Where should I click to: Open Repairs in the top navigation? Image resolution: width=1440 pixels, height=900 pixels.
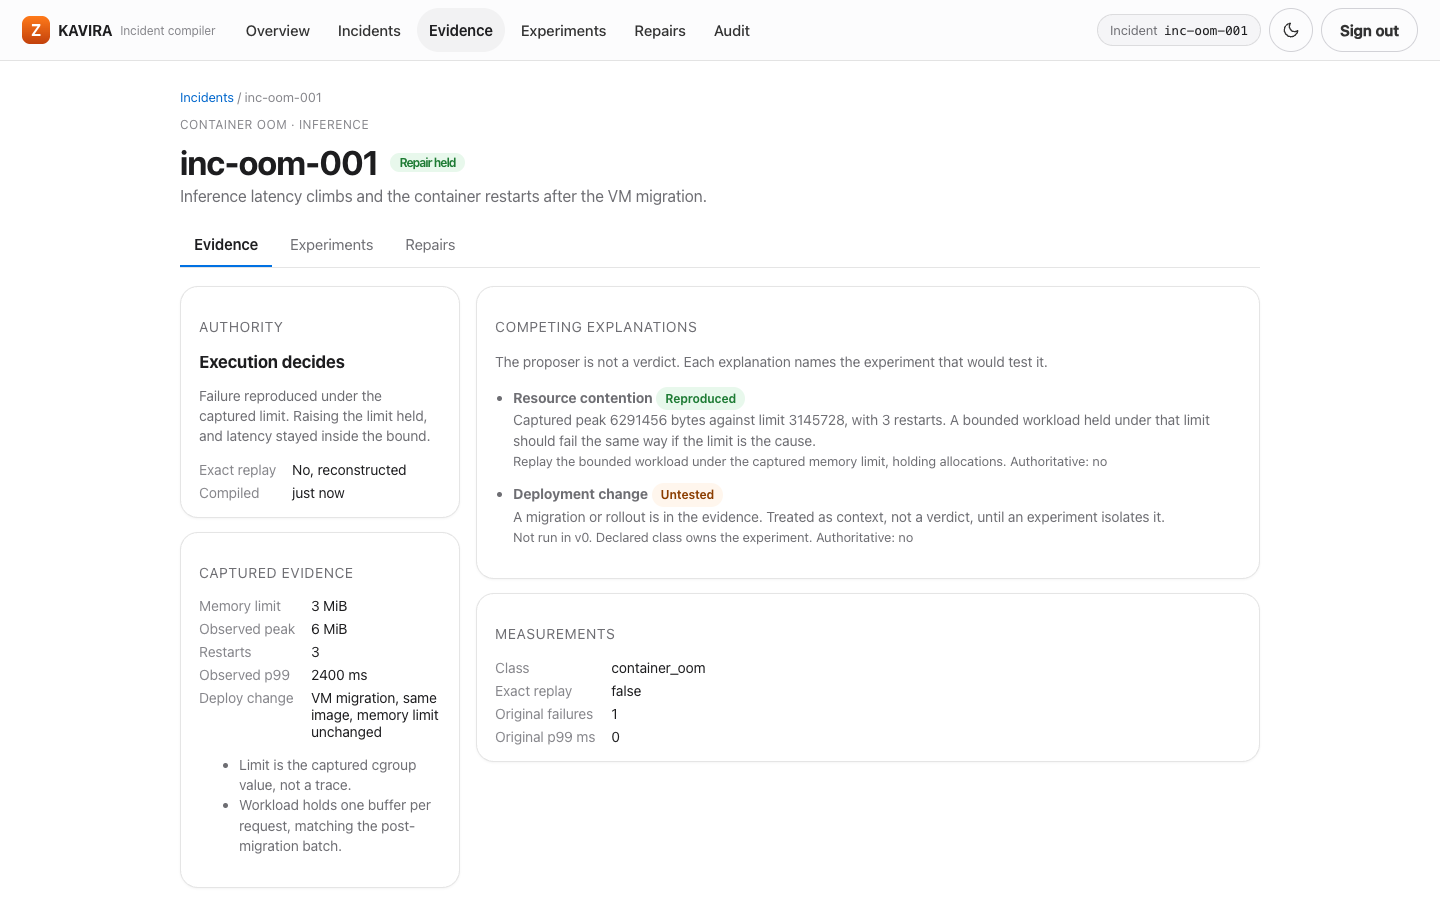pos(660,30)
